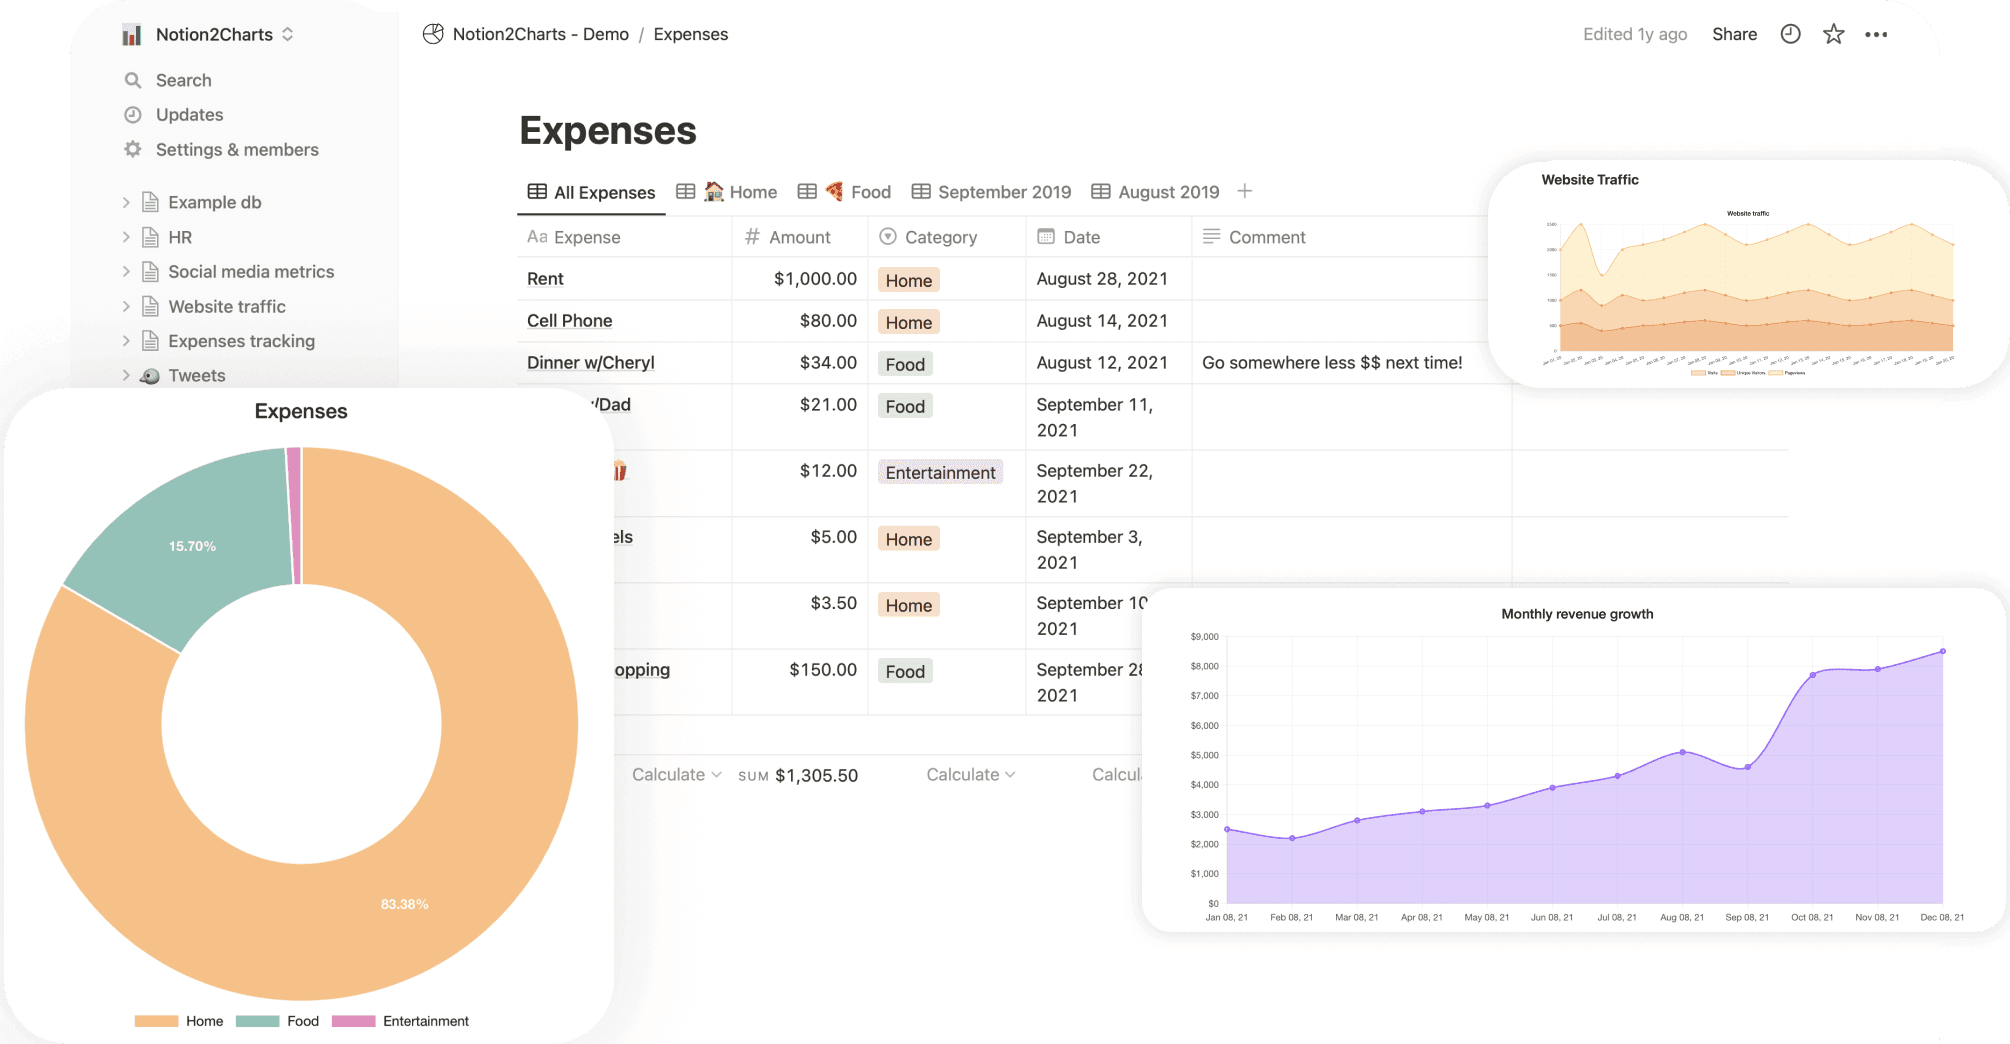This screenshot has width=2010, height=1044.
Task: Click the 15.70% Food donut segment
Action: click(x=192, y=546)
